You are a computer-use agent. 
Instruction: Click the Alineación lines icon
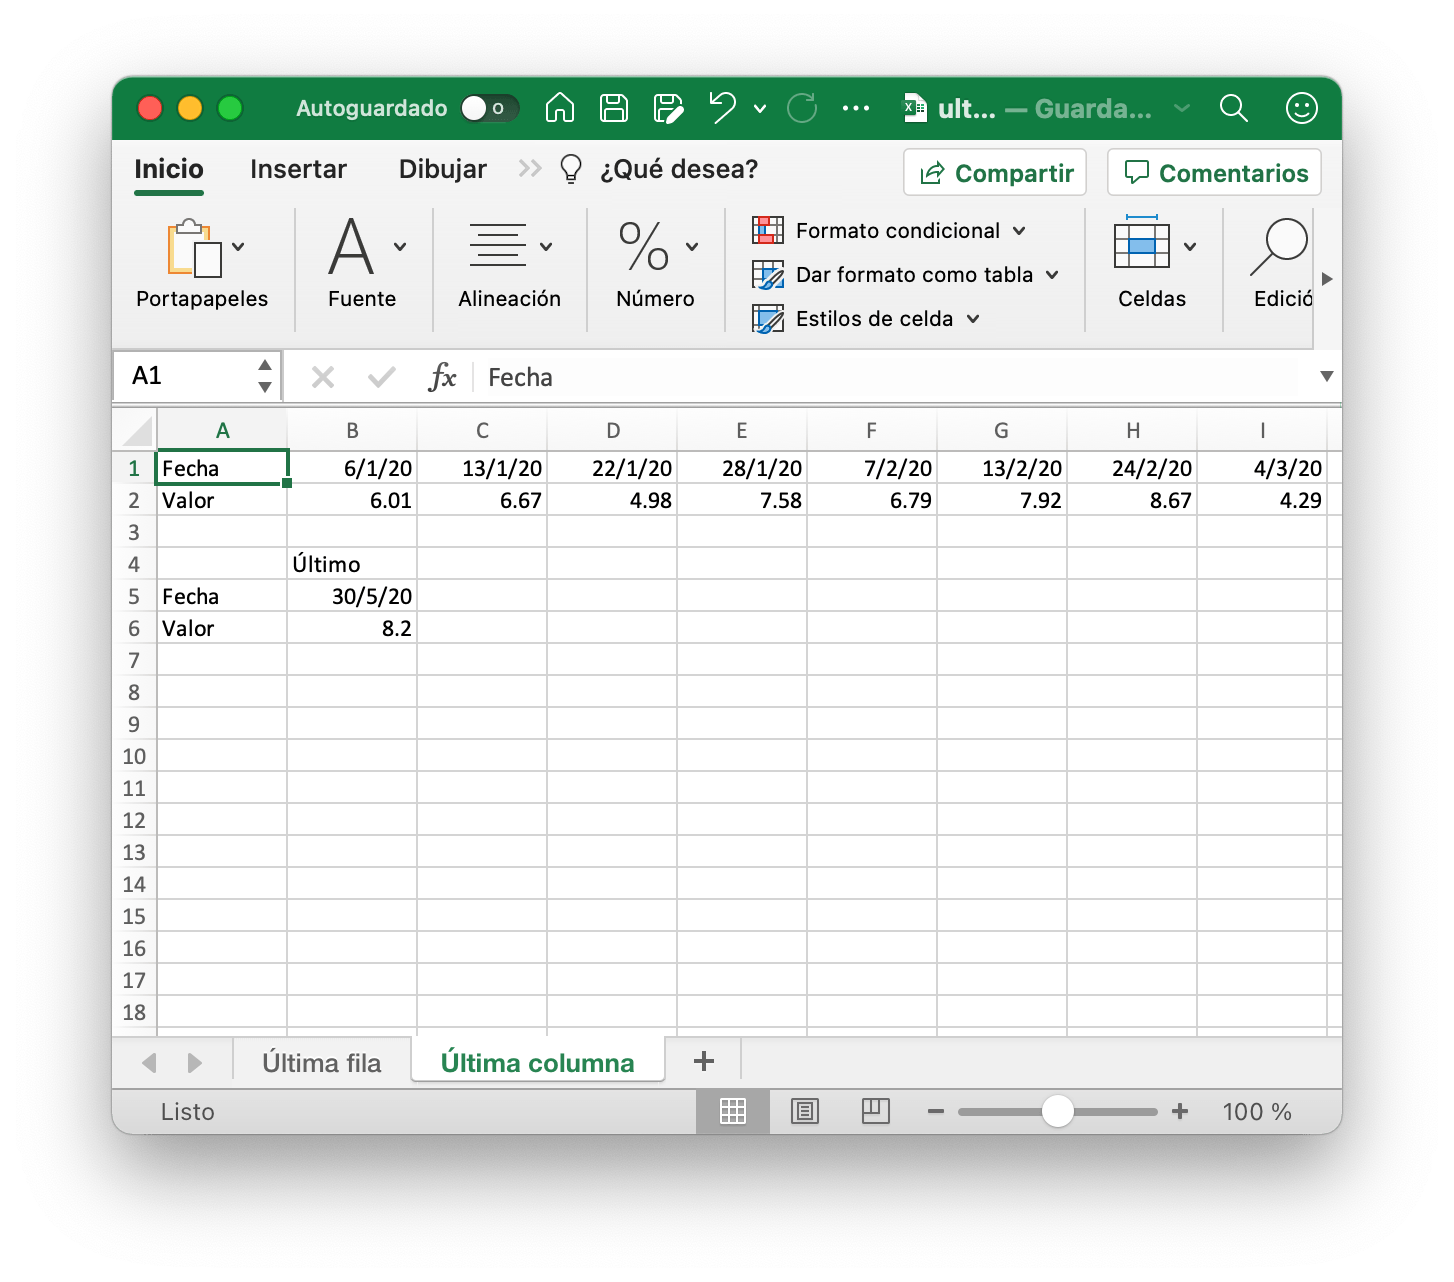pos(498,245)
